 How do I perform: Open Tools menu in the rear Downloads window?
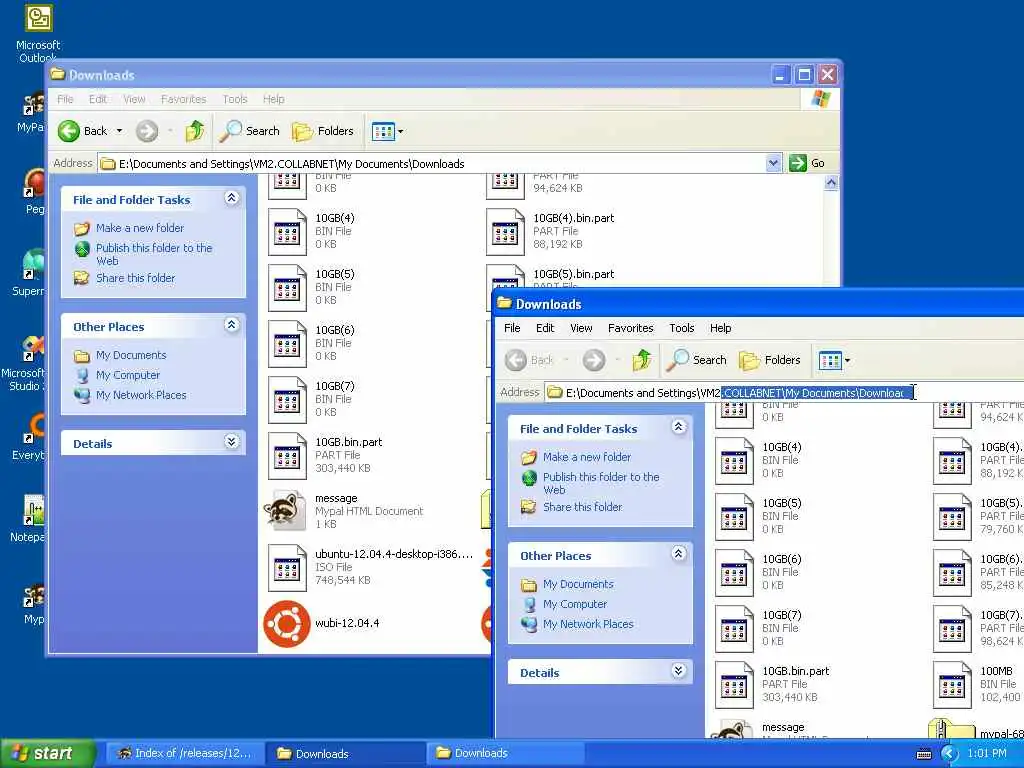coord(234,99)
